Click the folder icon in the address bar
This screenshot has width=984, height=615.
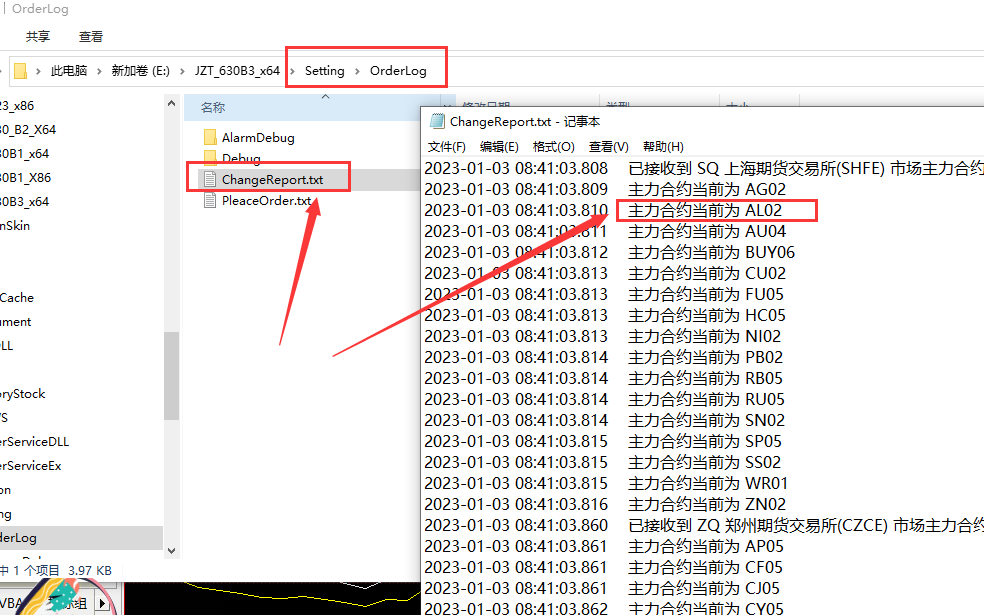click(20, 71)
